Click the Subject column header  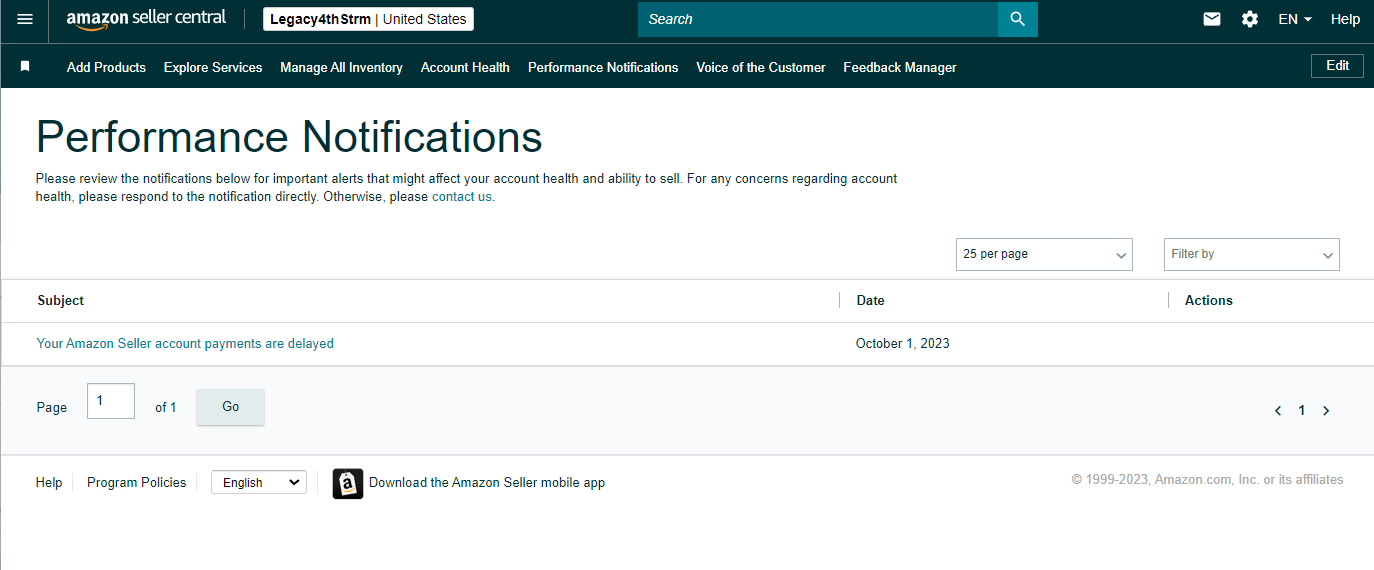[x=61, y=300]
